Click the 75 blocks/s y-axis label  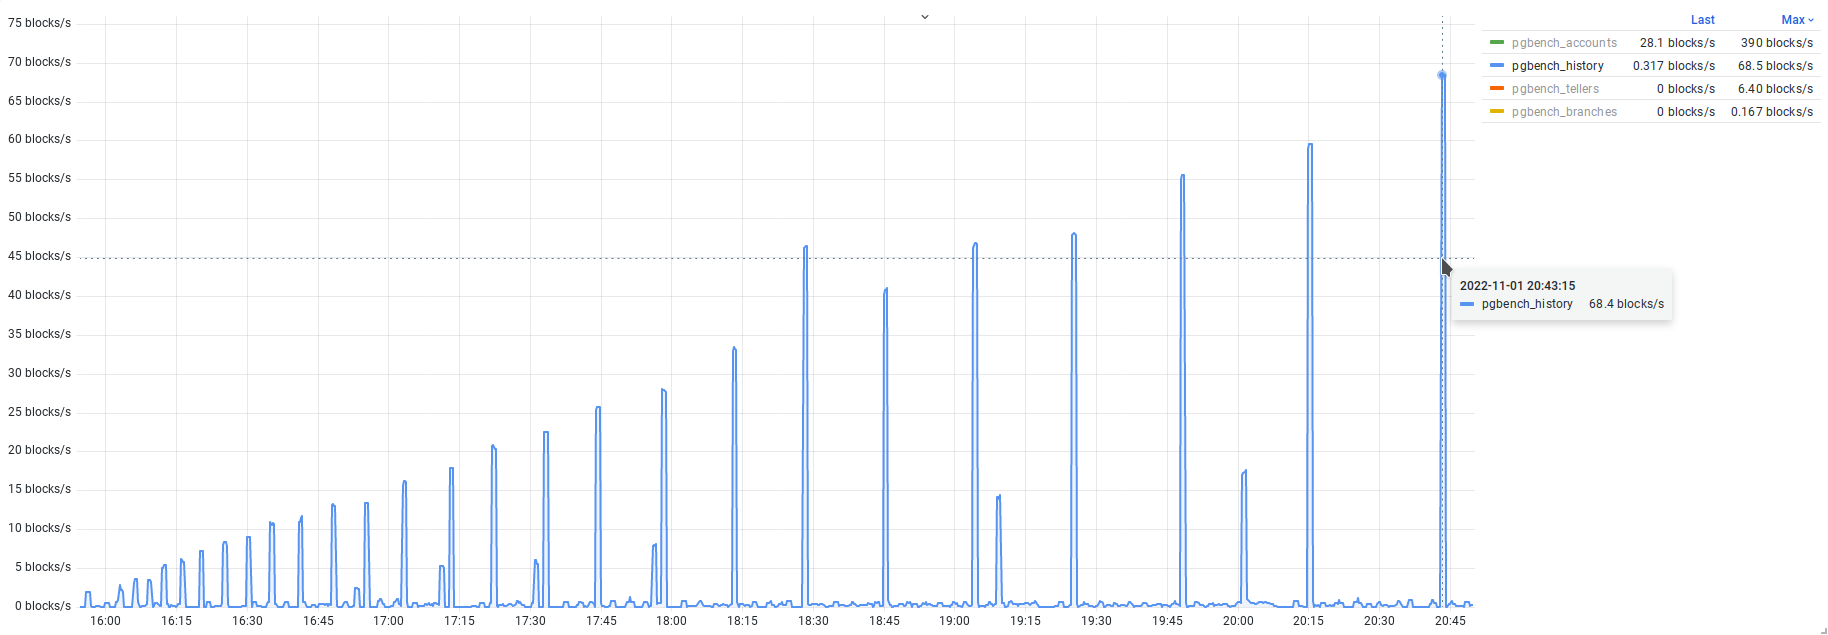tap(39, 23)
